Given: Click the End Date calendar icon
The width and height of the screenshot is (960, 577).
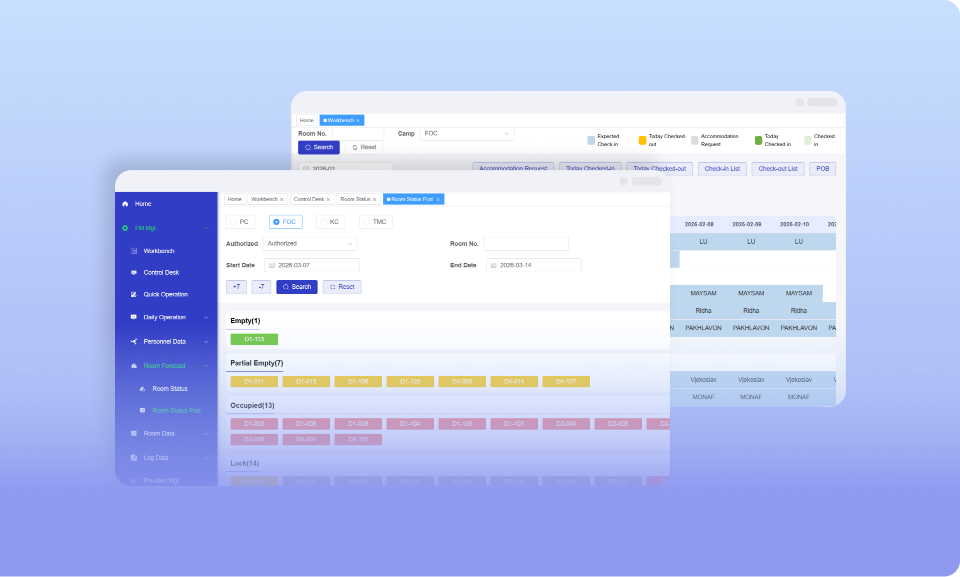Looking at the screenshot, I should click(493, 266).
